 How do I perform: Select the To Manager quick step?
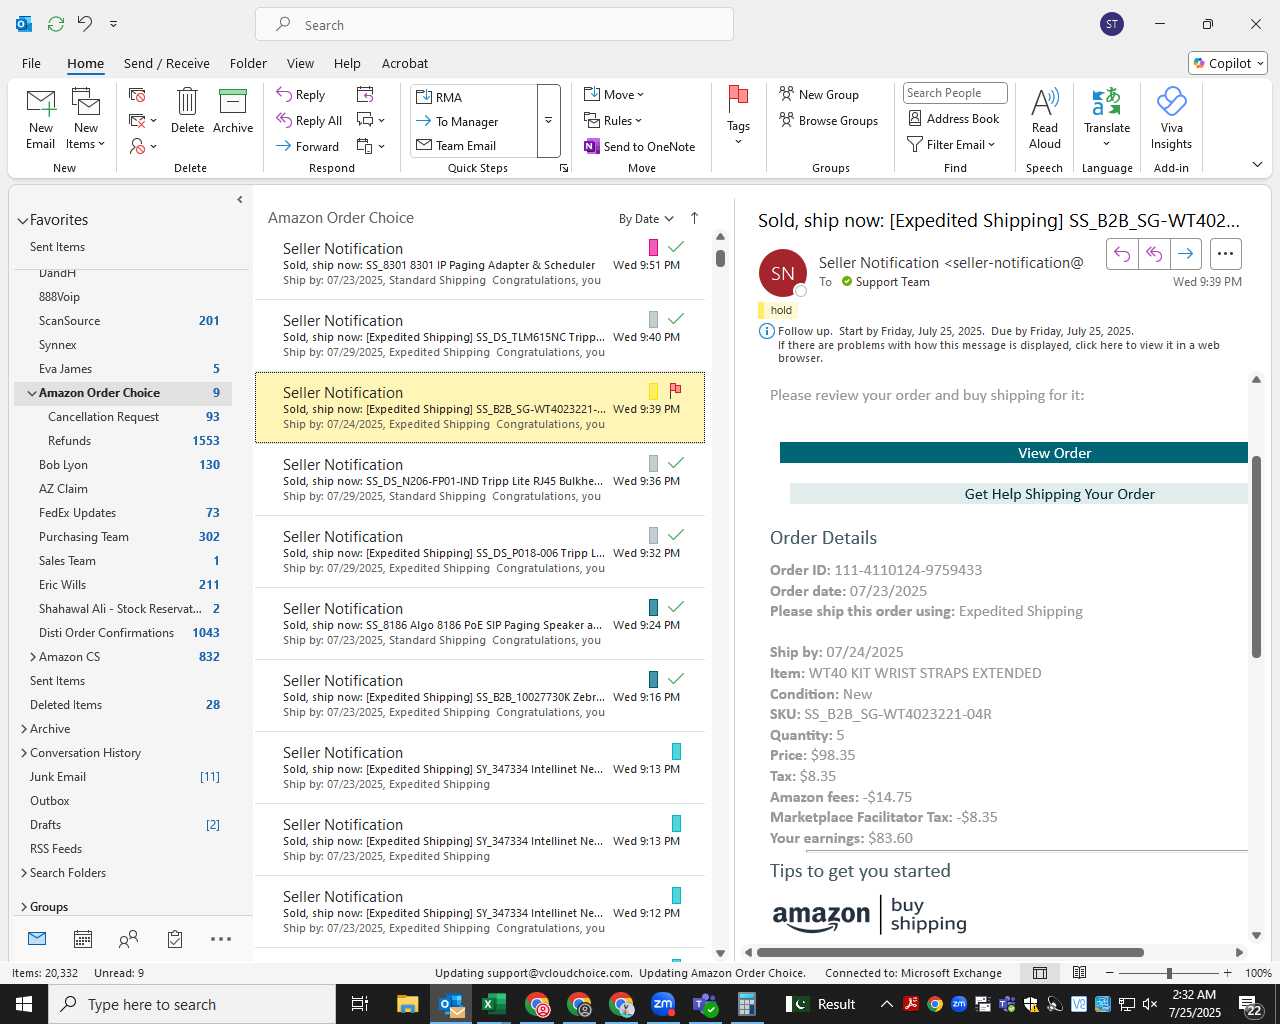click(x=474, y=121)
